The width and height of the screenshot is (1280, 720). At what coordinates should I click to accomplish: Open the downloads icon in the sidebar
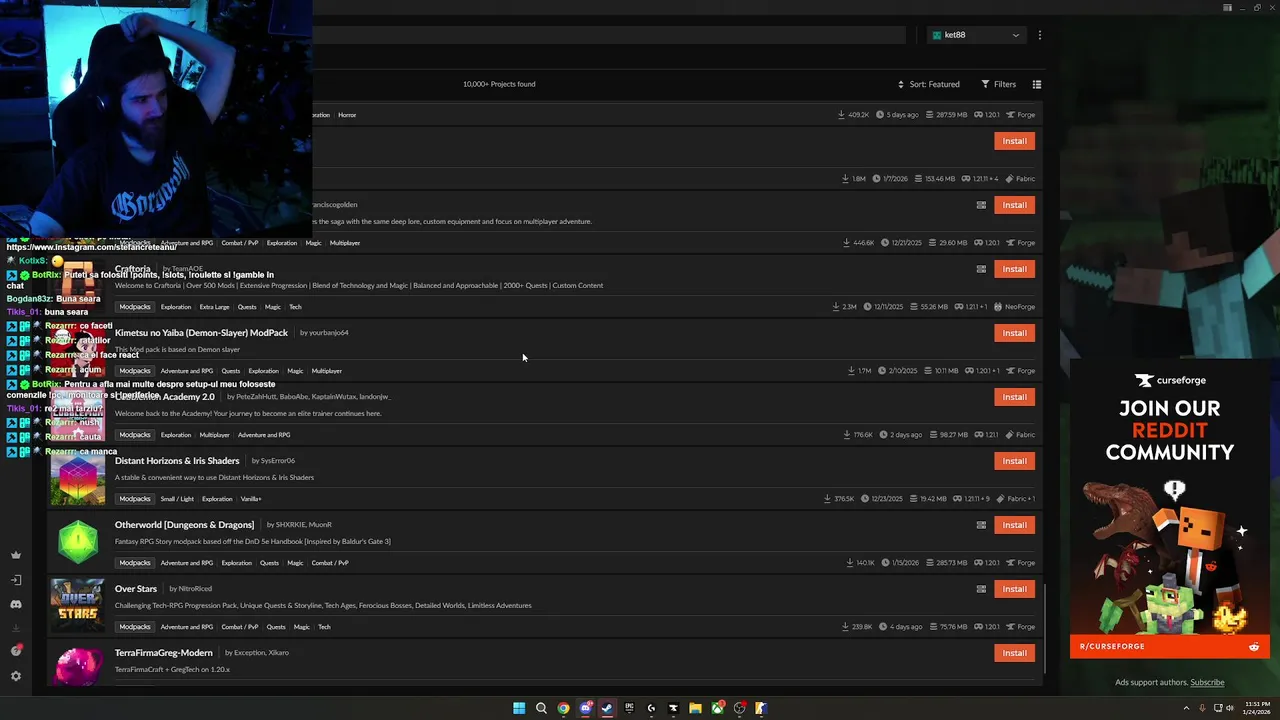click(16, 628)
